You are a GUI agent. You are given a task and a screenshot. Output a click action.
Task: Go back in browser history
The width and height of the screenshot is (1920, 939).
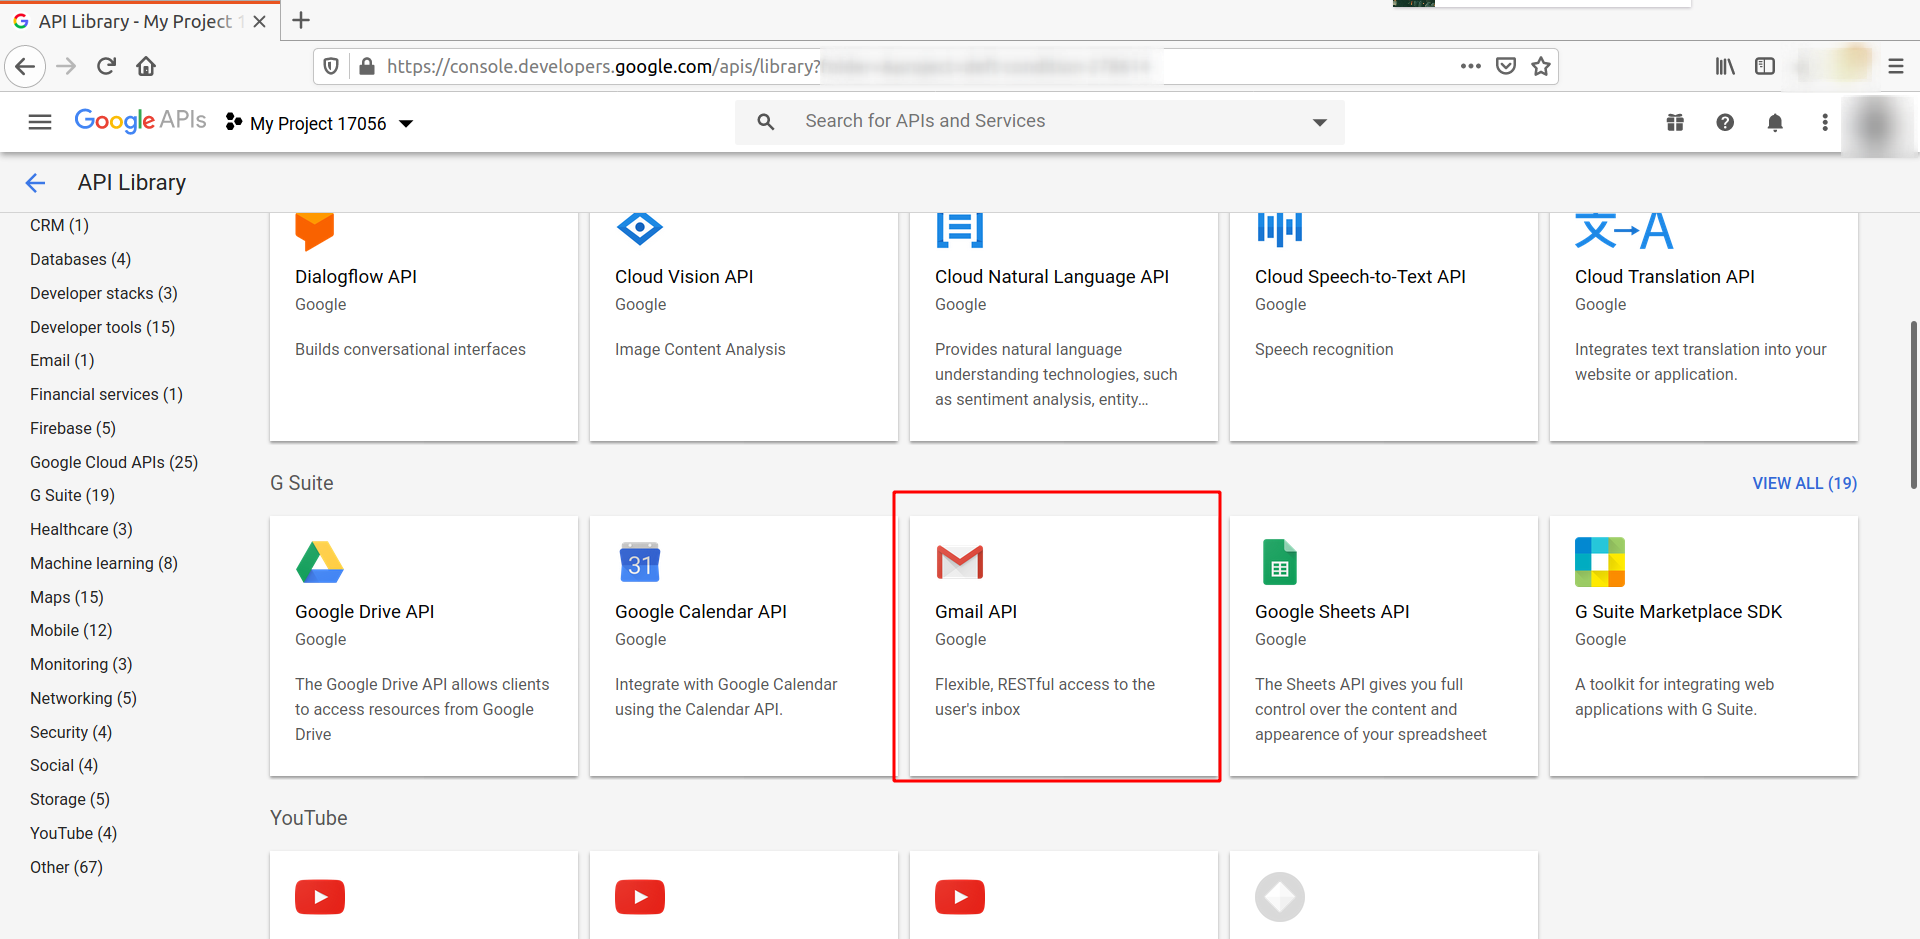click(x=25, y=67)
